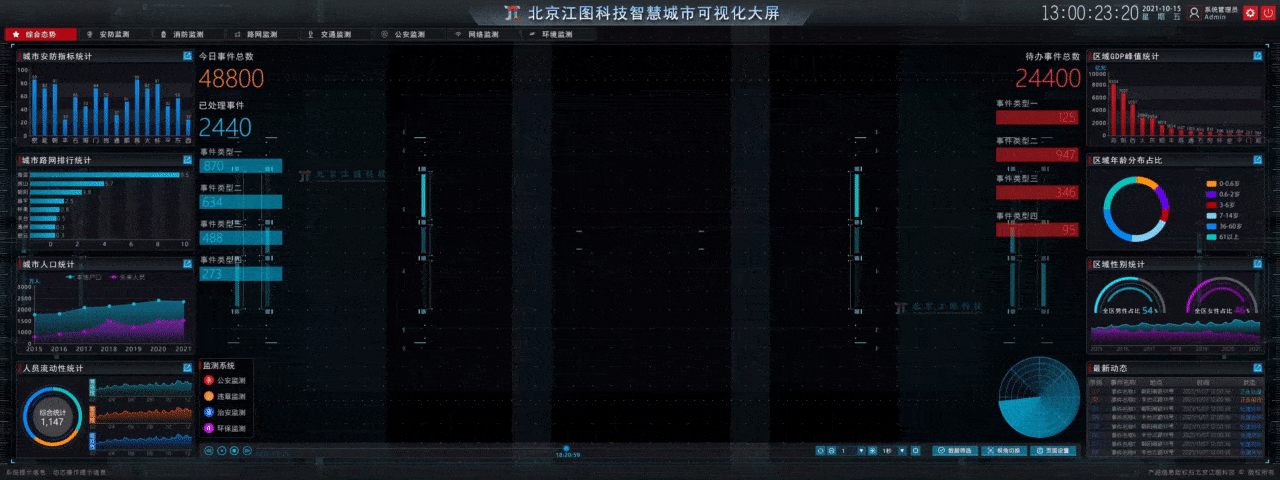Click the timeline marker at 18:20:39
This screenshot has height=480, width=1280.
pos(567,449)
